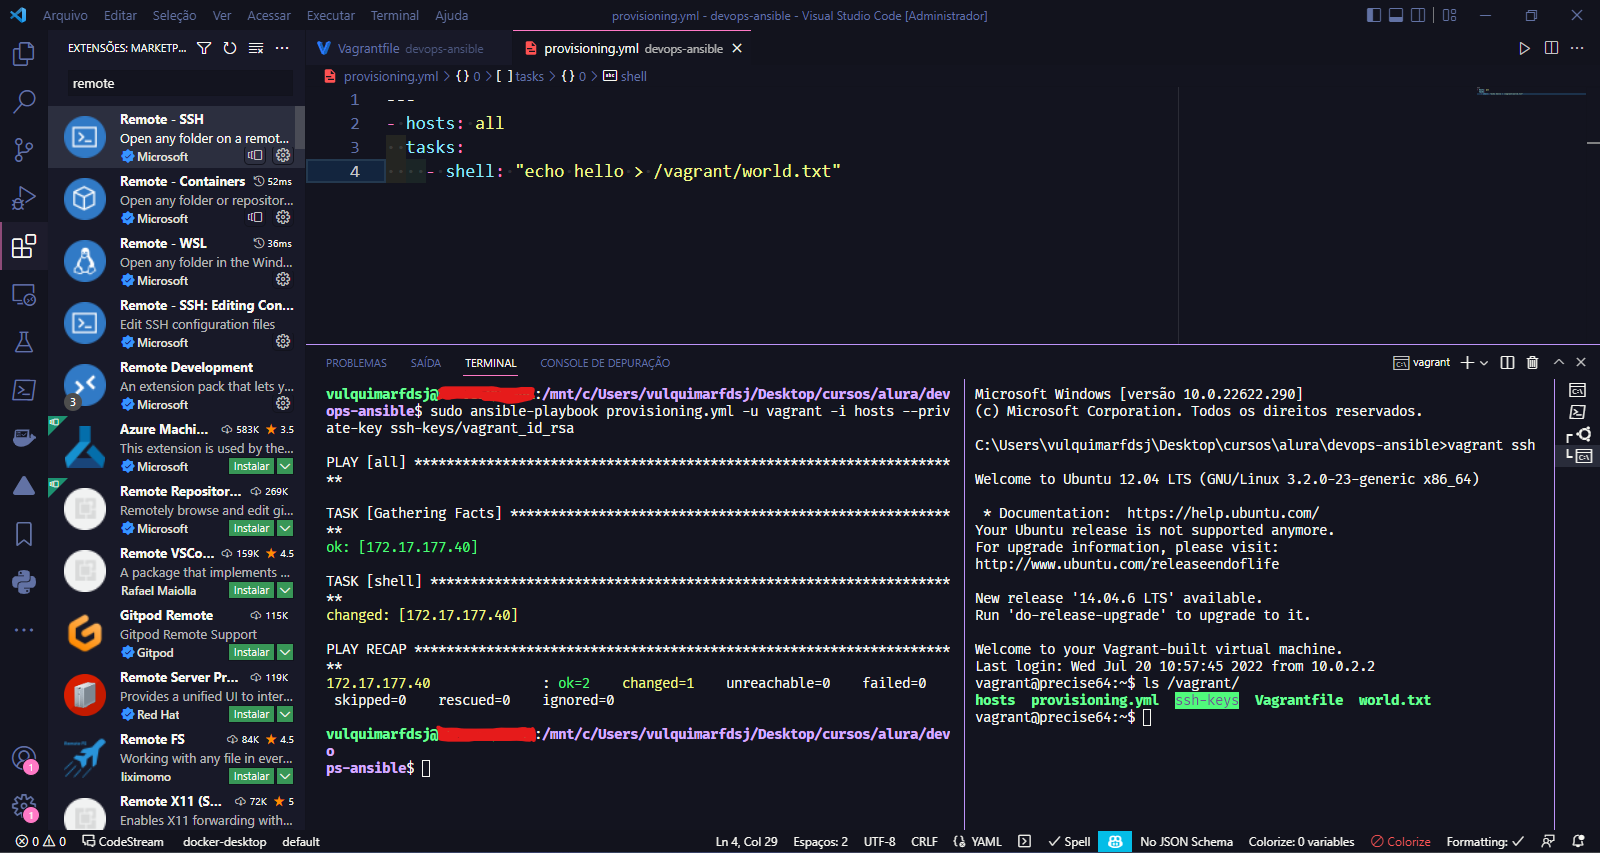The width and height of the screenshot is (1600, 853).
Task: Click the extensions search field containing remote
Action: [x=180, y=83]
